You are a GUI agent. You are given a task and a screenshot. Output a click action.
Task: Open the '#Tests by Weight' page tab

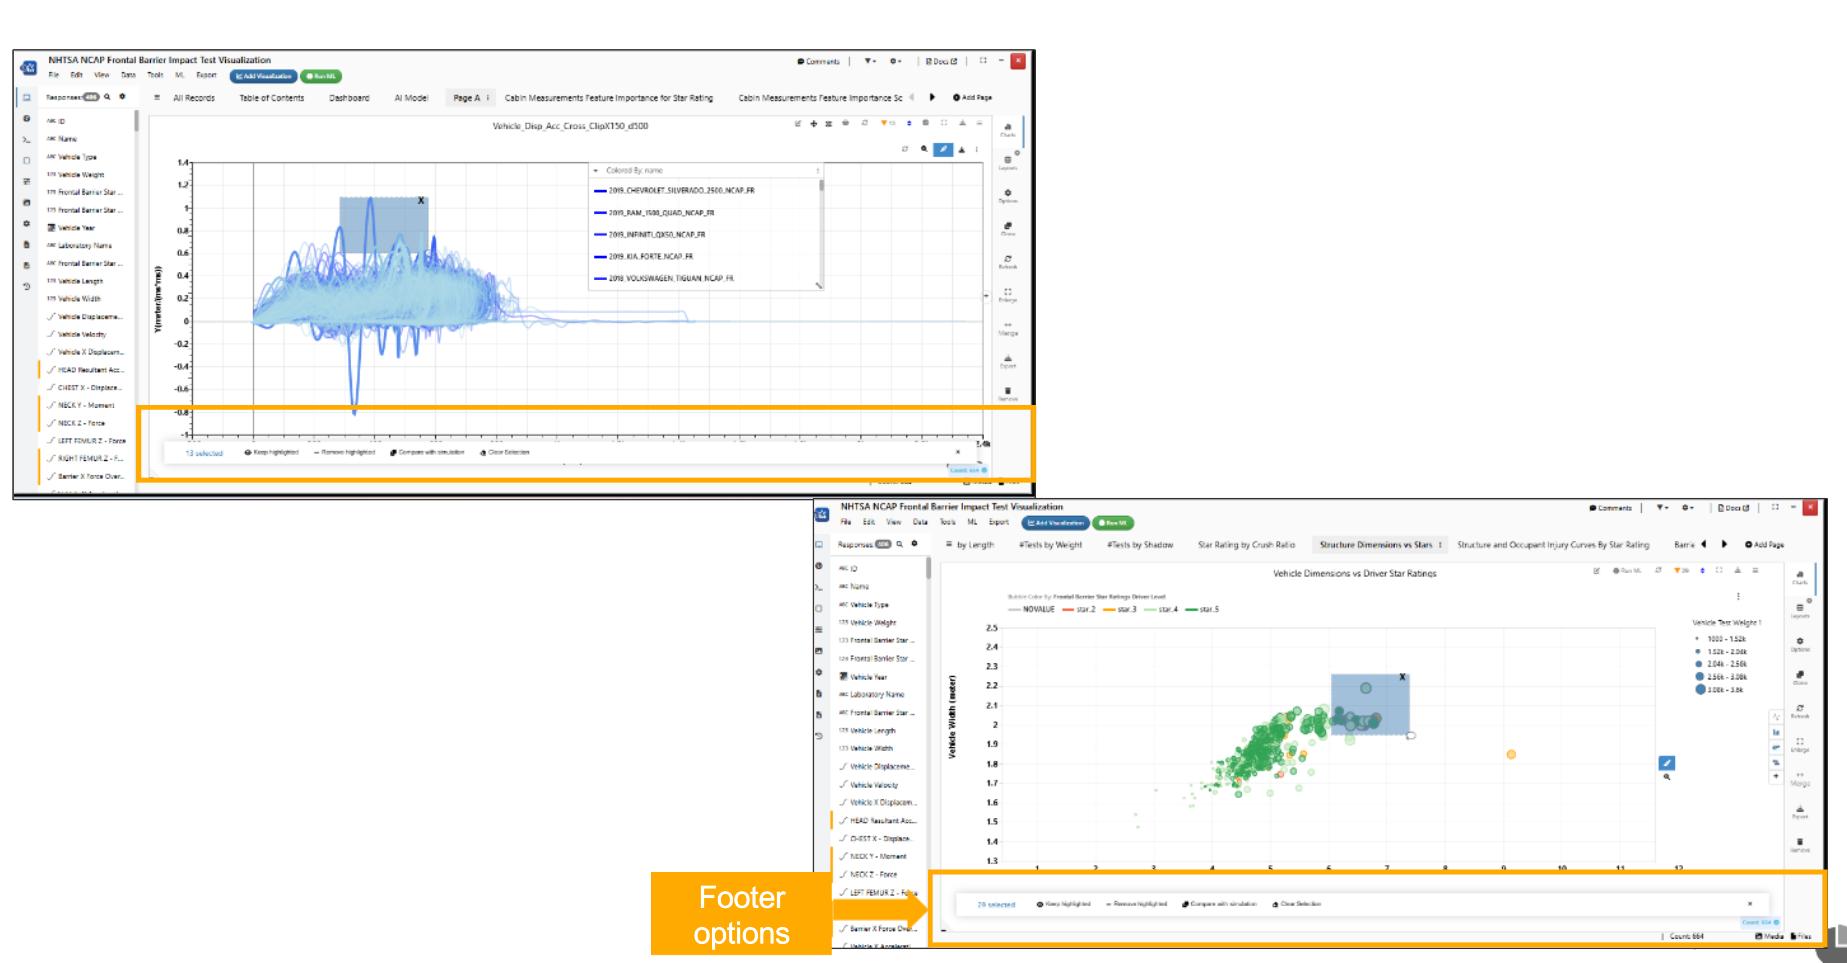pos(1050,545)
